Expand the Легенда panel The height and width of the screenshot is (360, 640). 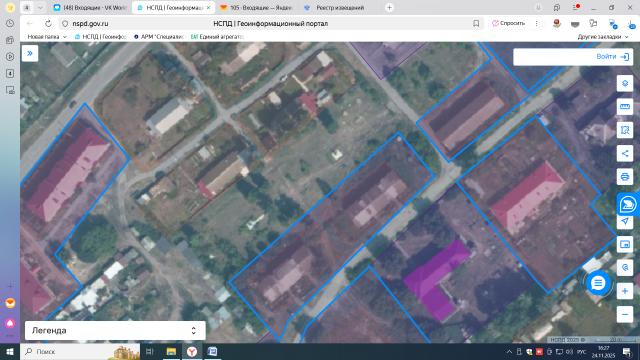(x=115, y=330)
